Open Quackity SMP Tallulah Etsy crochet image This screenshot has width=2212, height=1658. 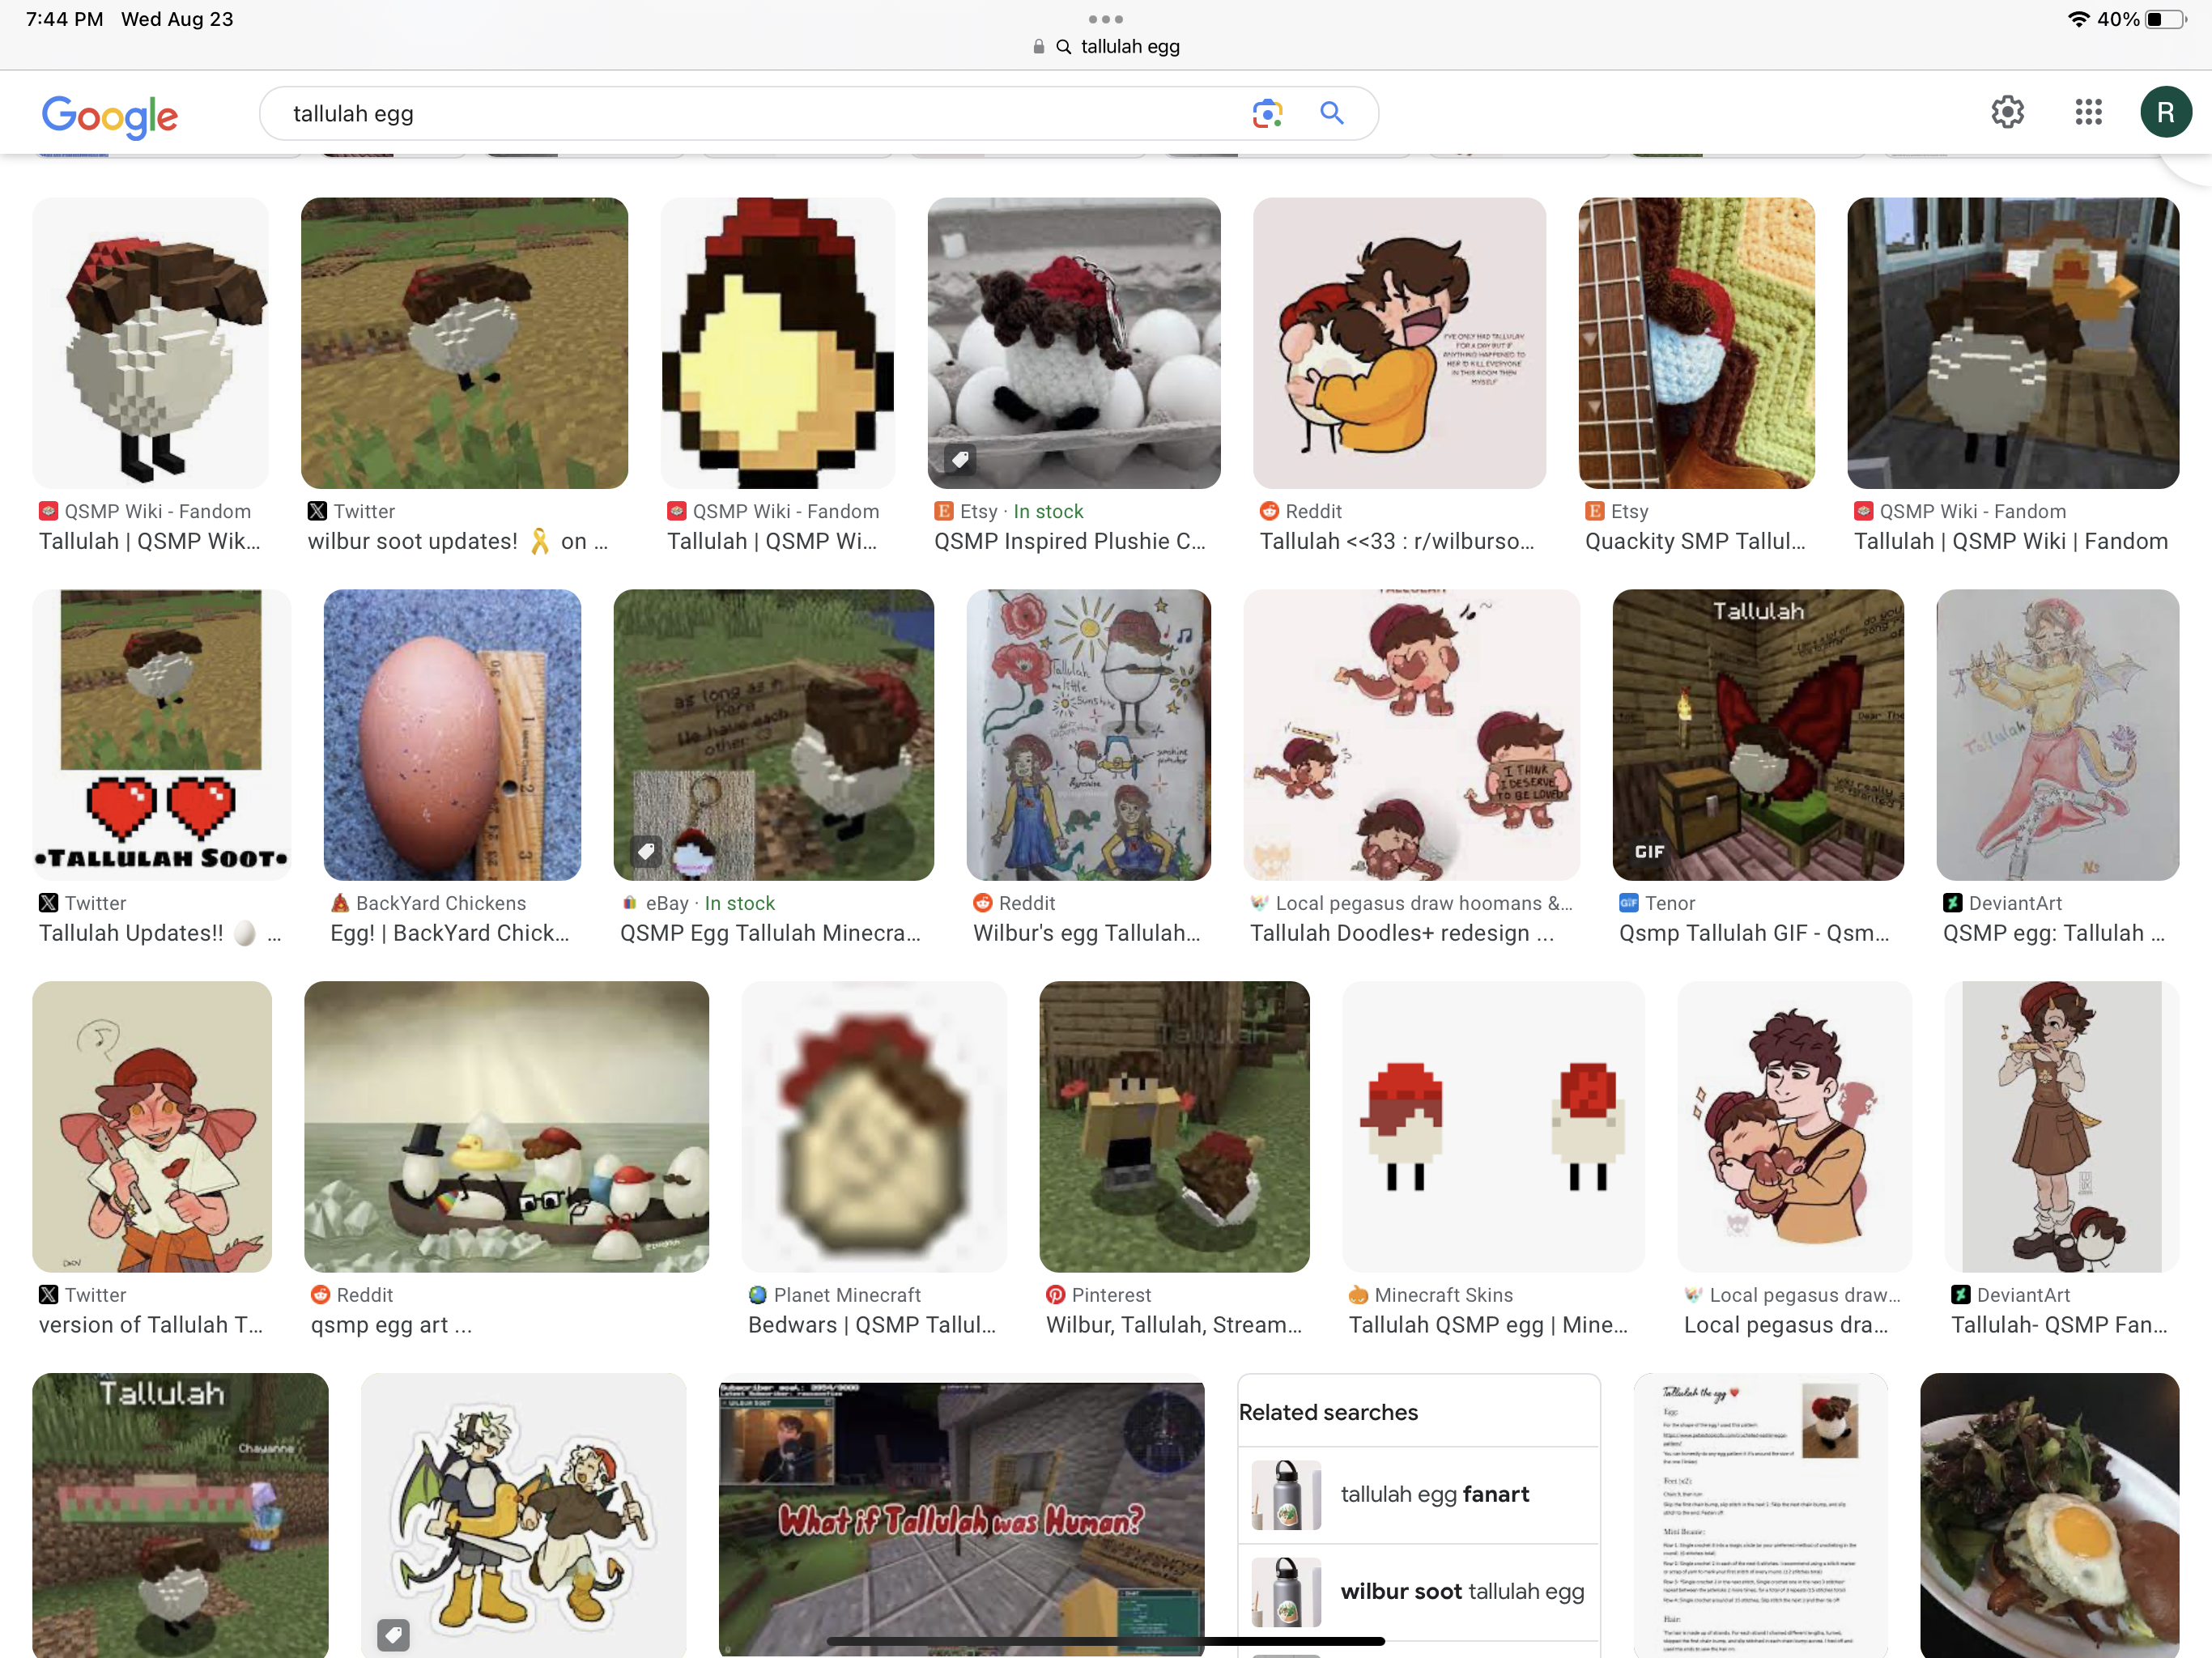[x=1696, y=343]
